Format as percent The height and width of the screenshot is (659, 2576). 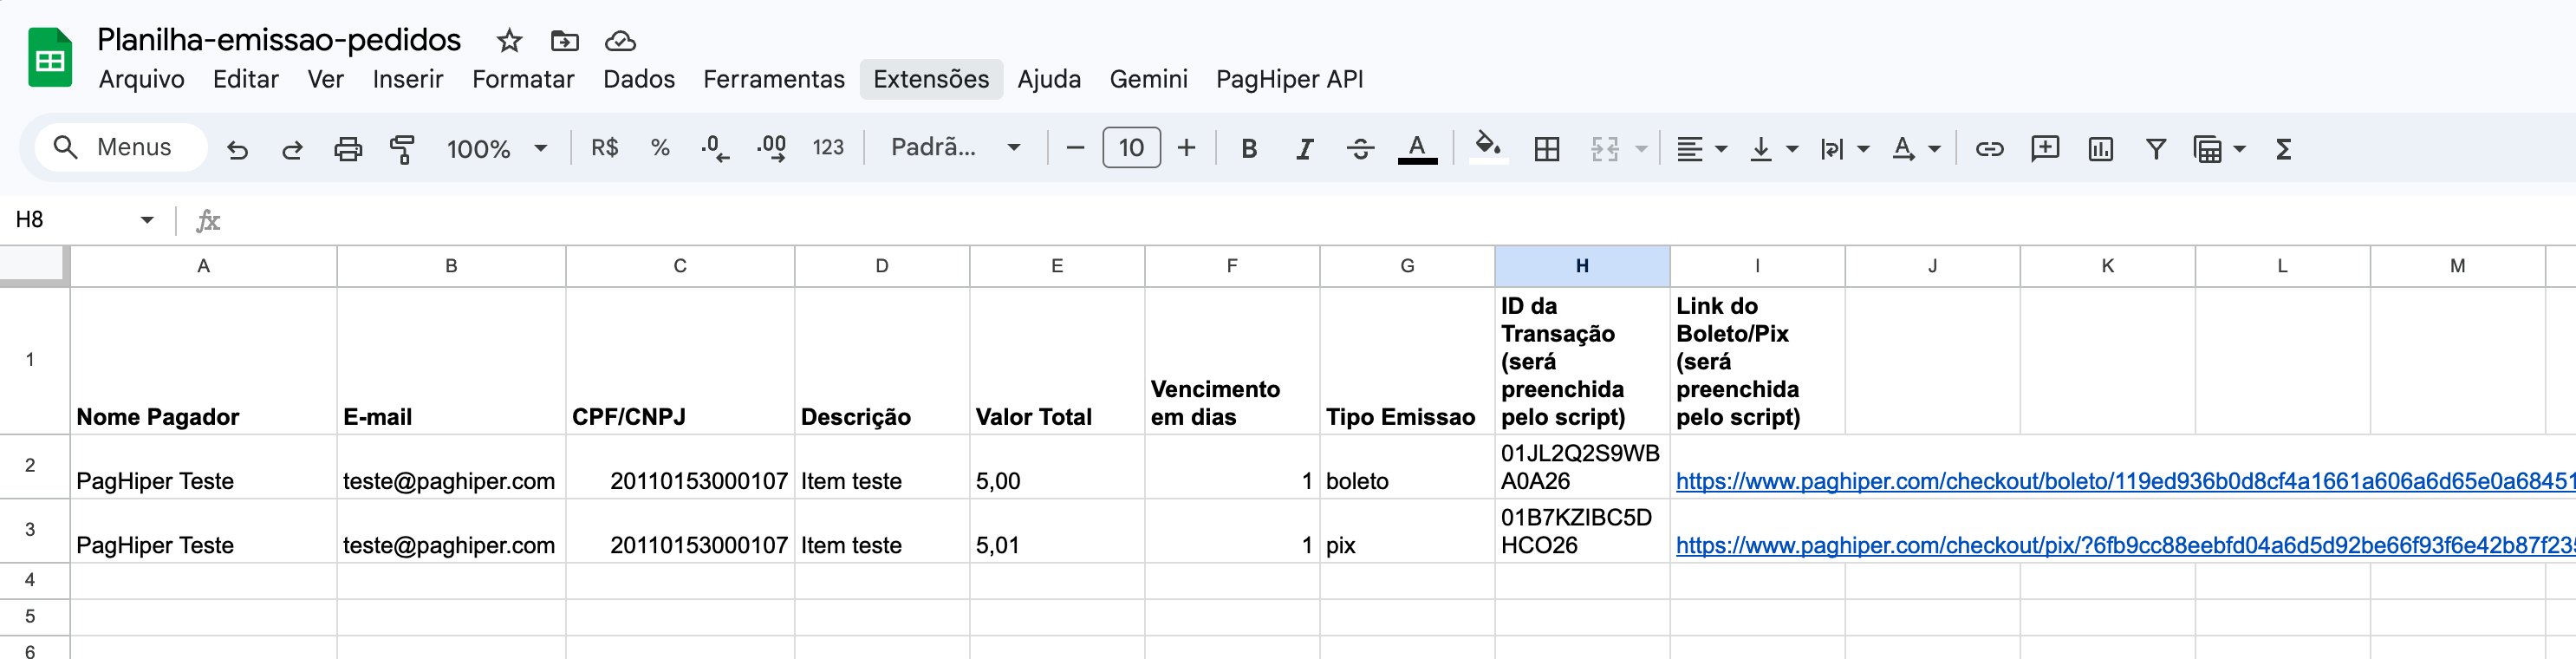coord(660,148)
